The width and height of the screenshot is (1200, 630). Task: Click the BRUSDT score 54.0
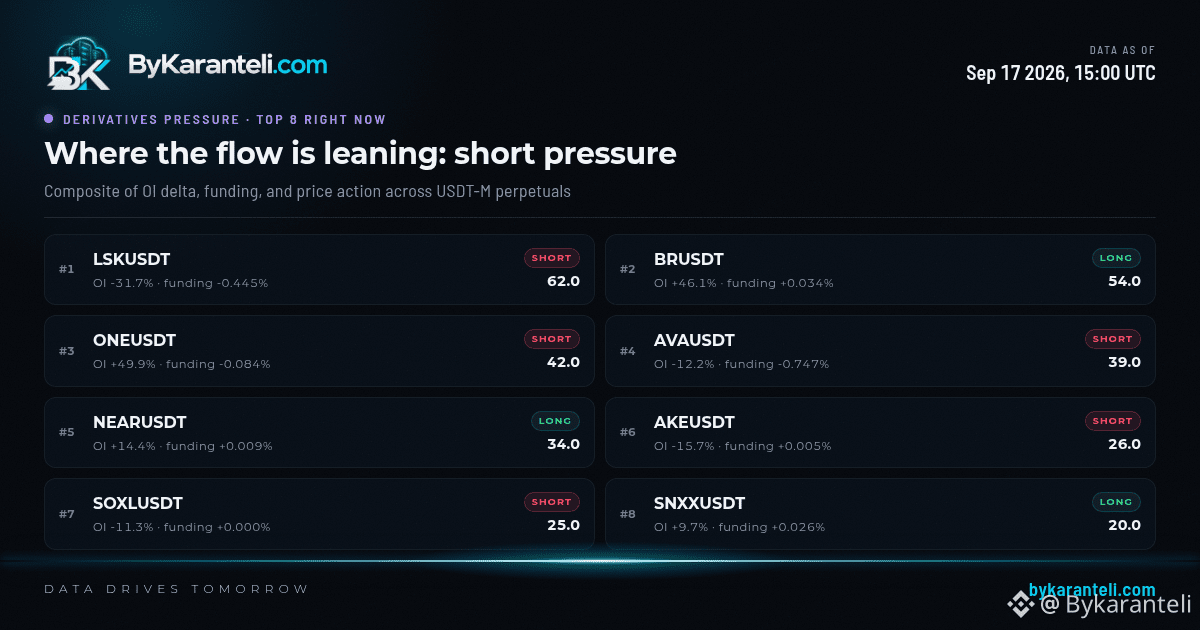pos(1124,281)
